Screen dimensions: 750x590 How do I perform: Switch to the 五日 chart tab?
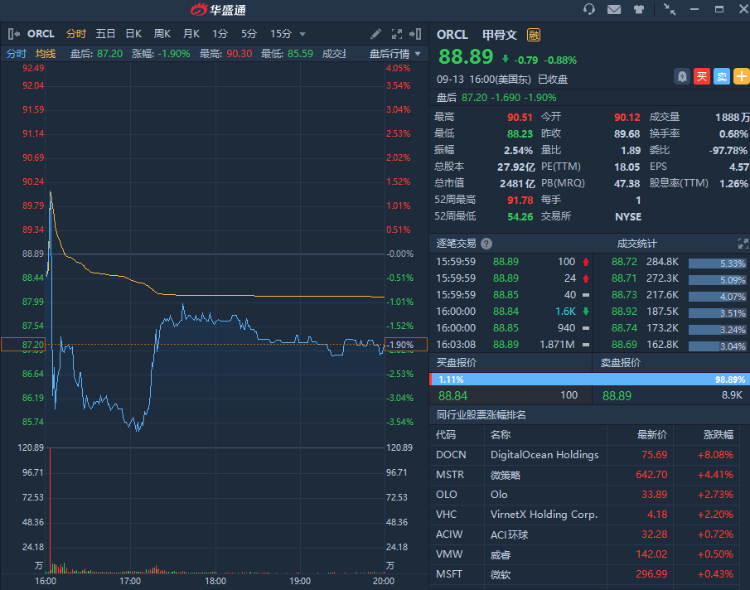pyautogui.click(x=105, y=34)
